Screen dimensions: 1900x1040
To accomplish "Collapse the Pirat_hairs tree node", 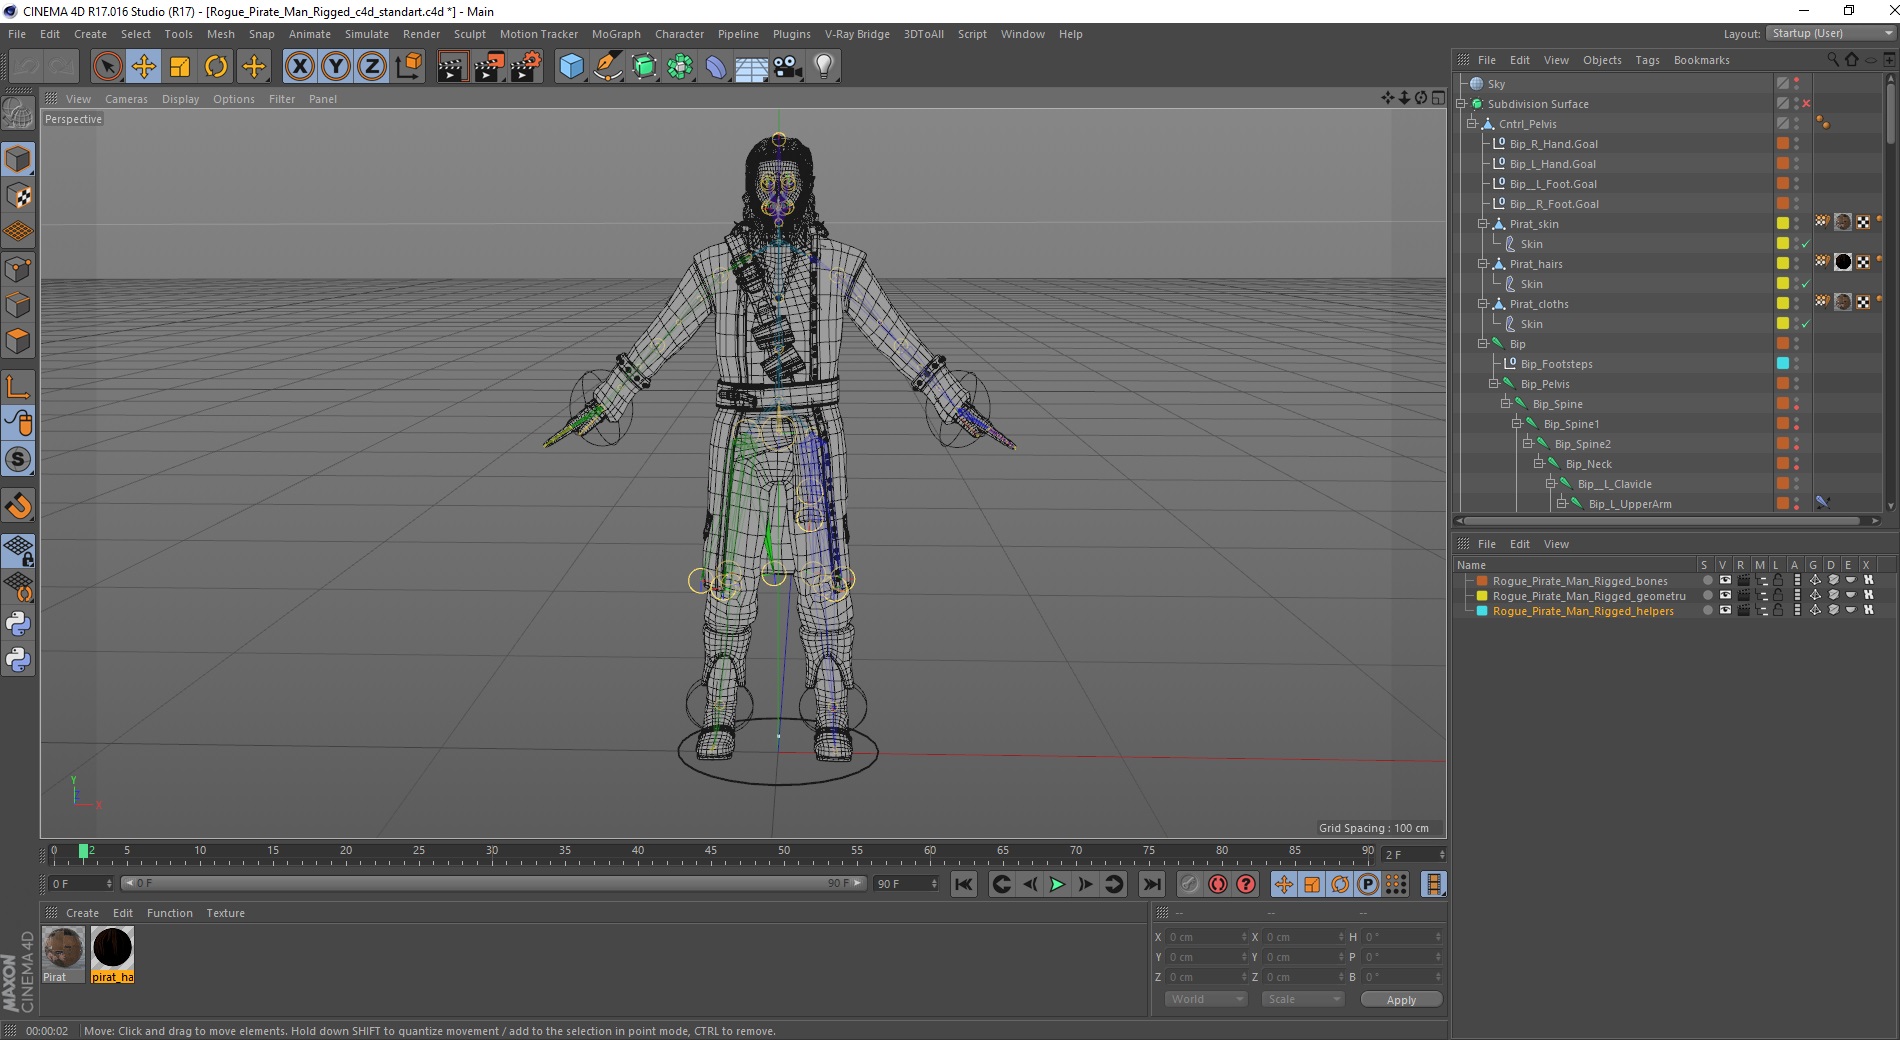I will 1482,264.
